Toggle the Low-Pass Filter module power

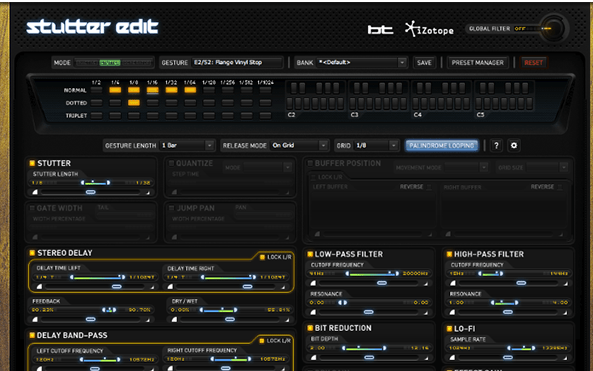(310, 254)
